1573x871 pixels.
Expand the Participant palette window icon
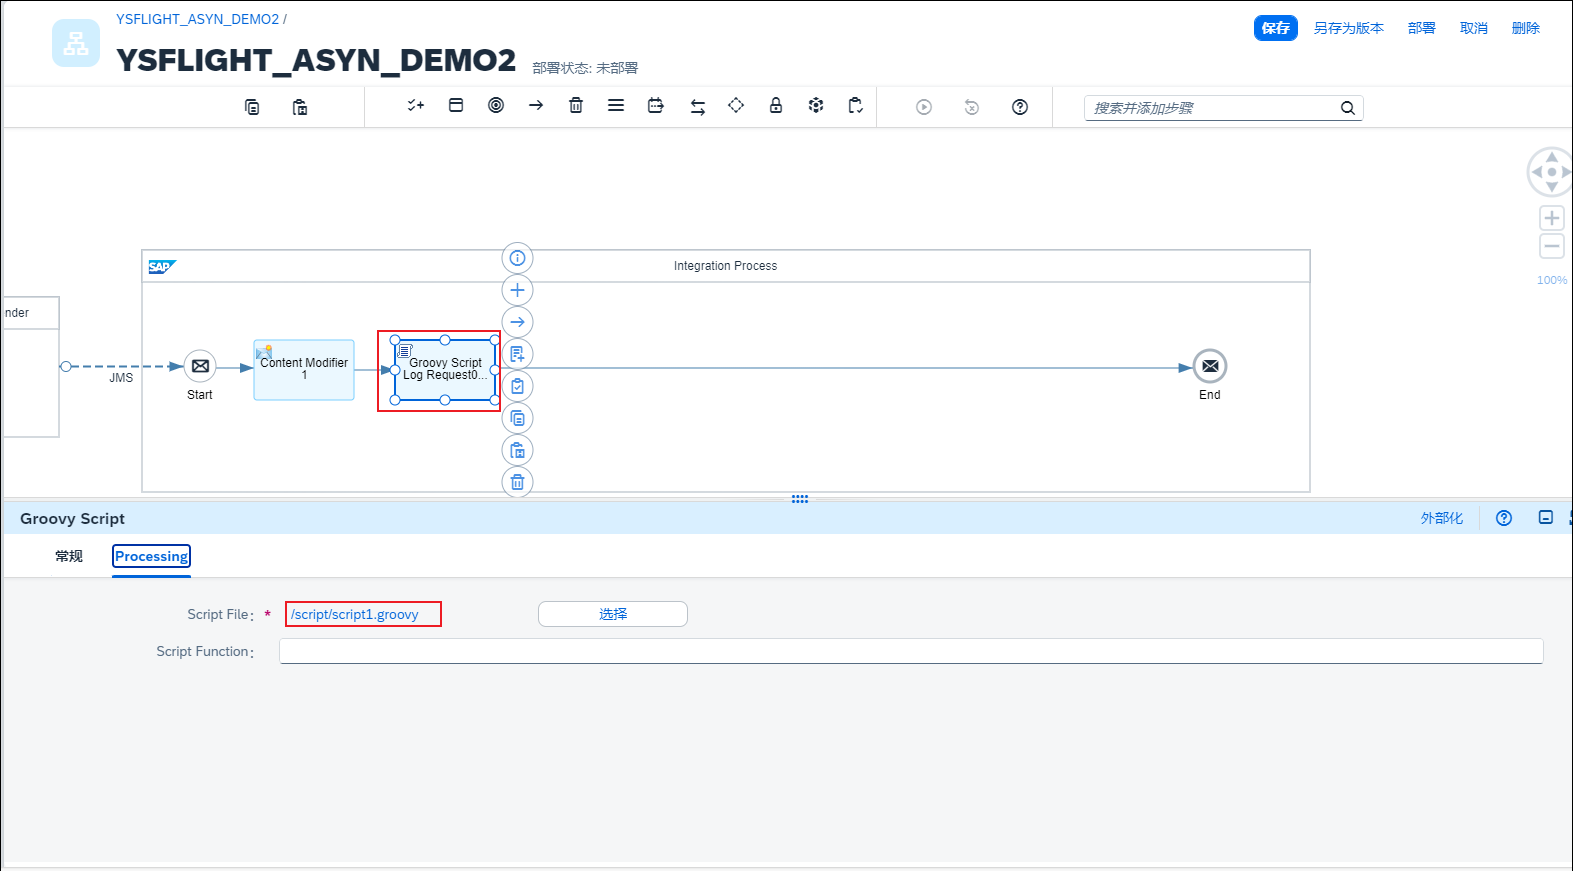coord(456,106)
